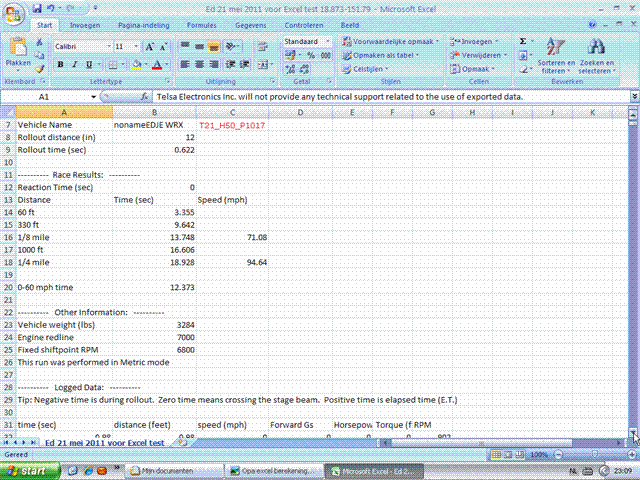Decrease the font size
The image size is (640, 480).
(163, 47)
